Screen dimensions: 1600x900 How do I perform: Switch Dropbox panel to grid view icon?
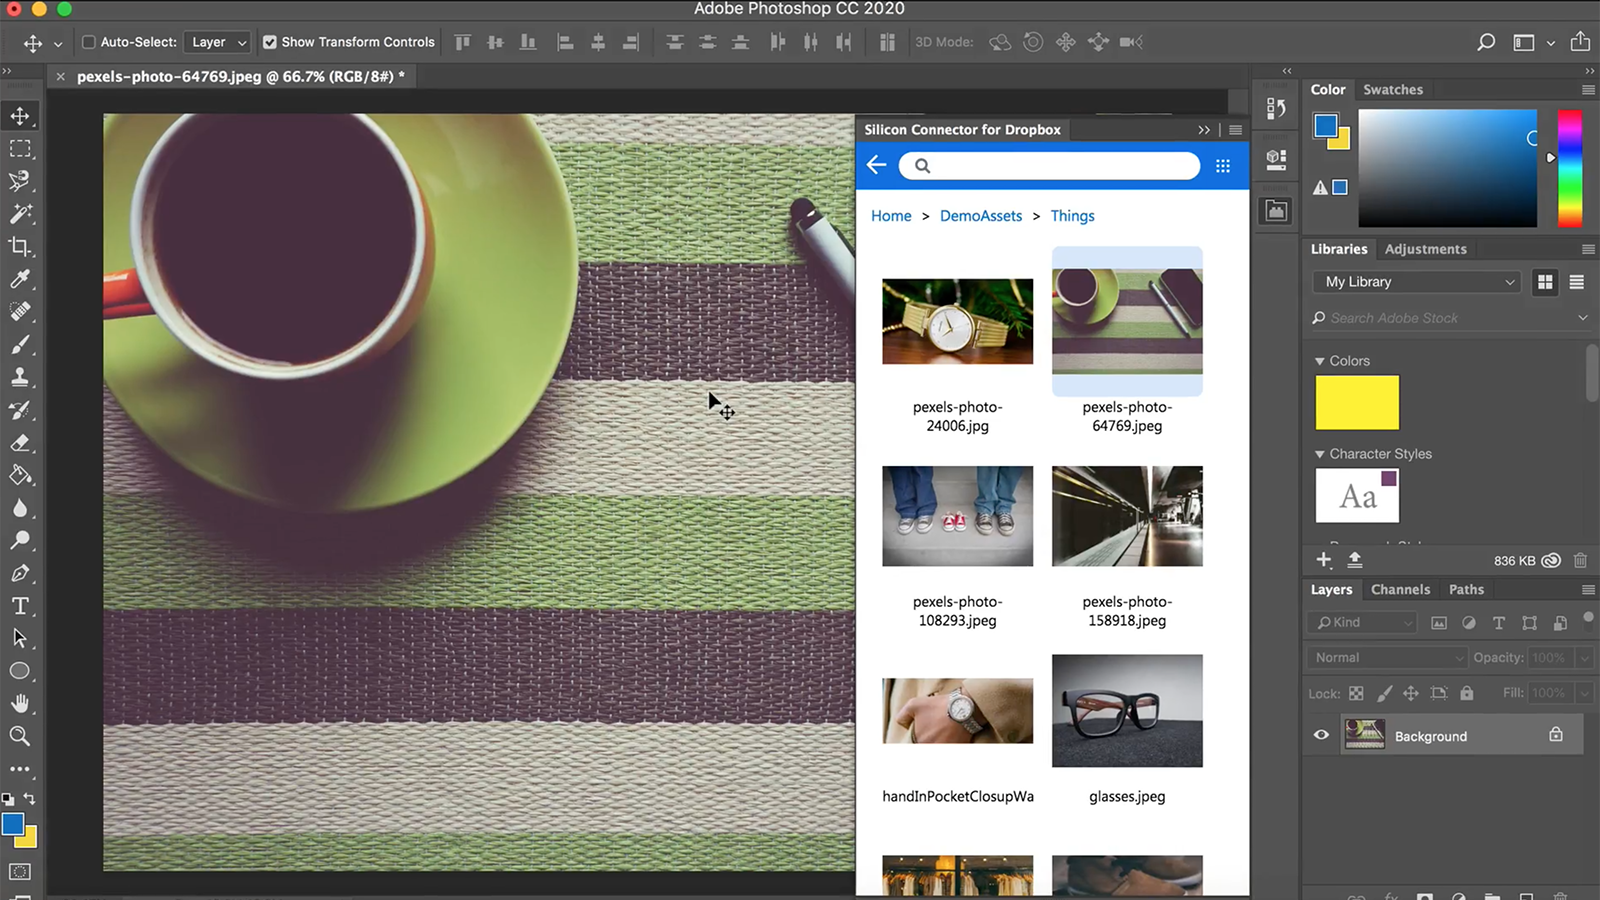coord(1222,166)
